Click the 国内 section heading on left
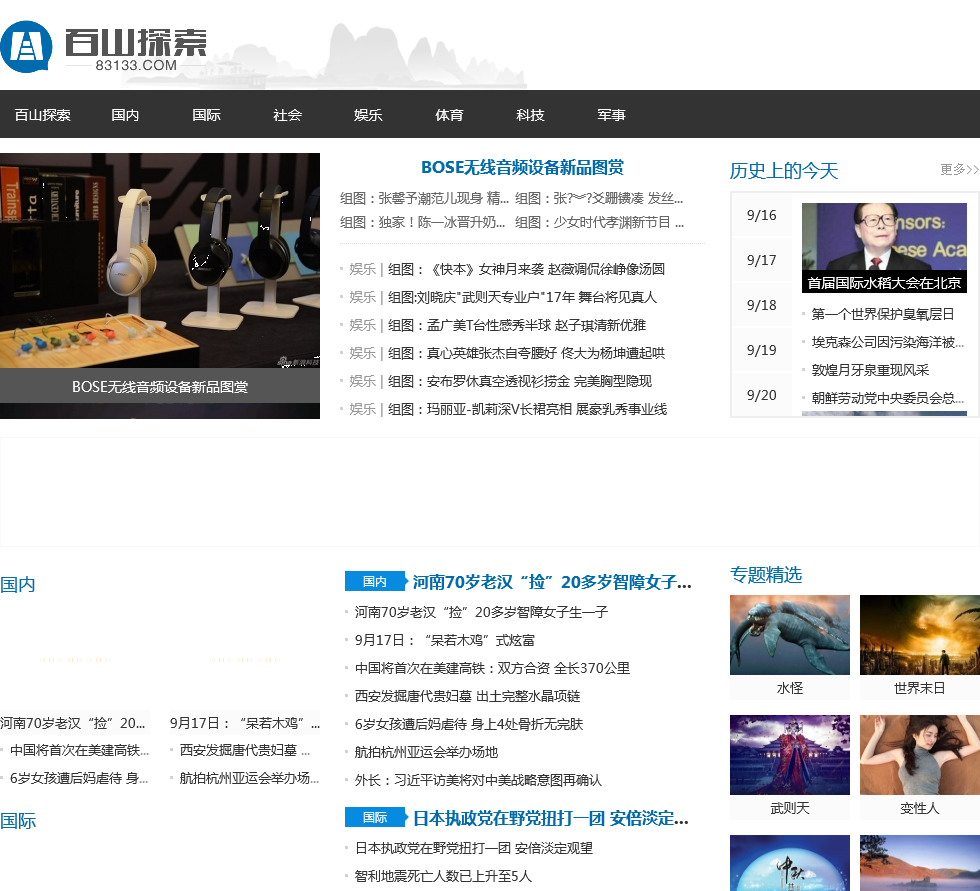The image size is (980, 891). pos(18,585)
